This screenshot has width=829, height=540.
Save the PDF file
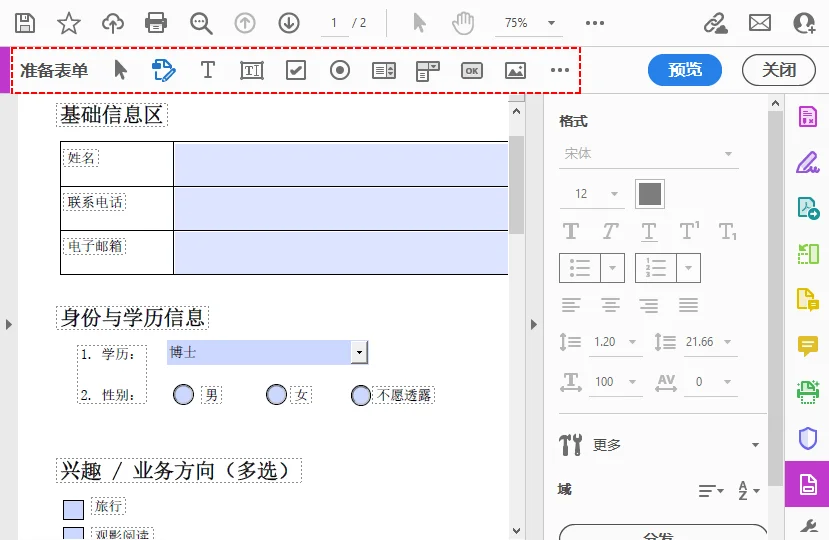point(25,23)
